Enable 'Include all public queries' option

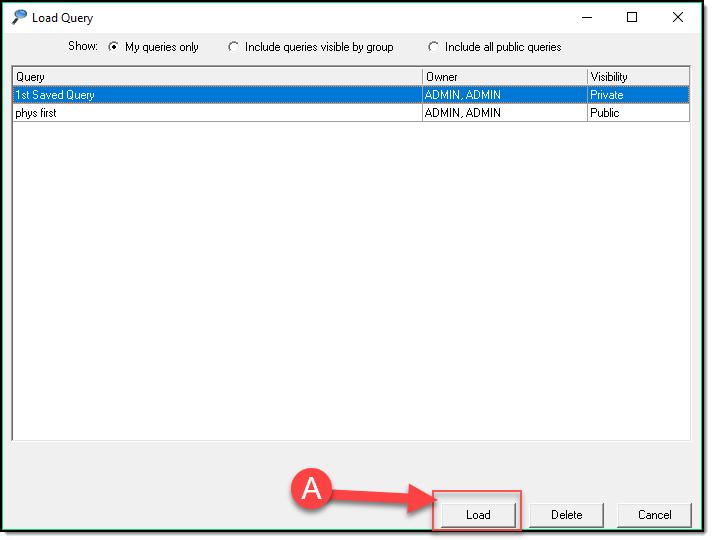pyautogui.click(x=434, y=47)
